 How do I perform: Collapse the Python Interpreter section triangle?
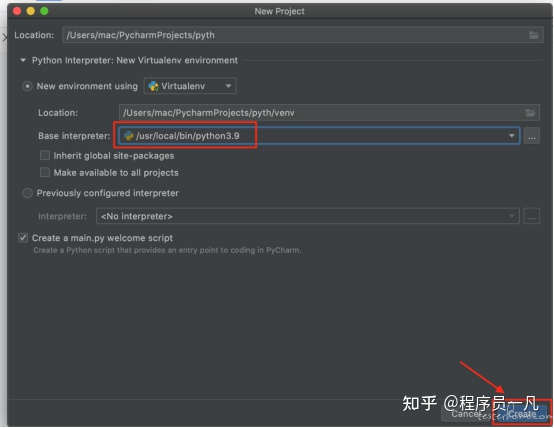coord(23,60)
